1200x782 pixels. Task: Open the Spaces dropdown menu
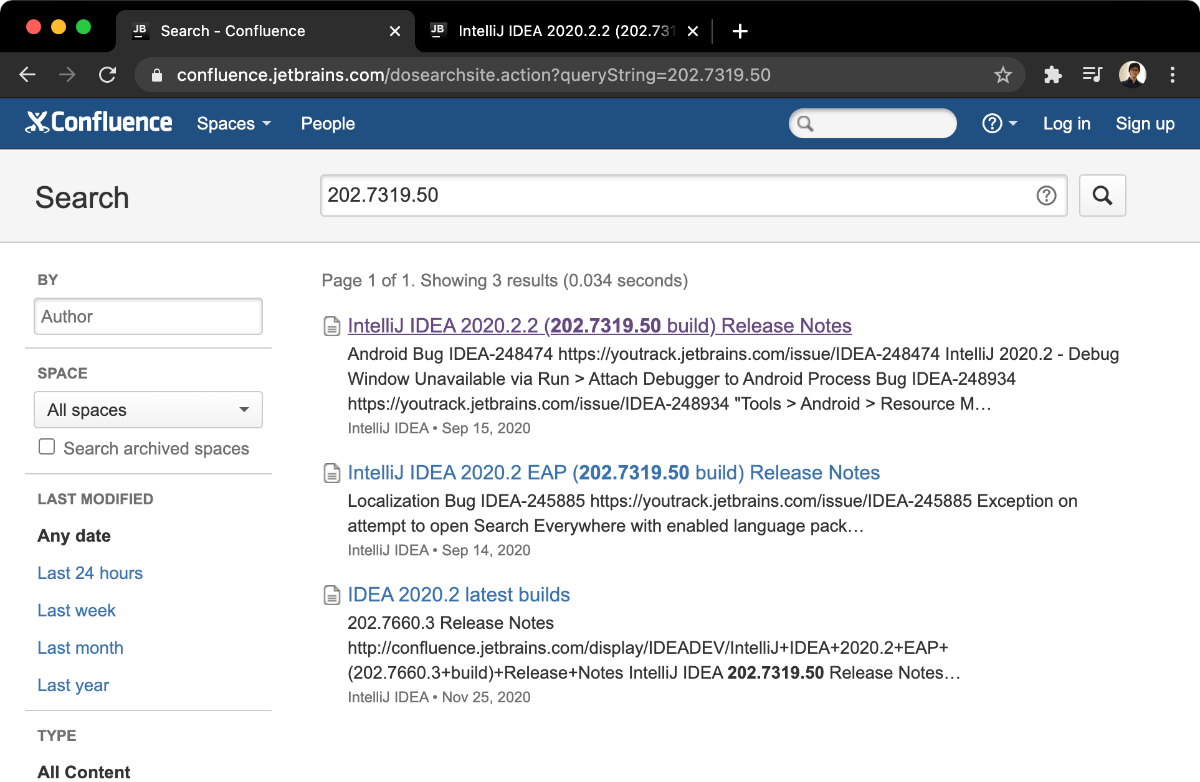[x=234, y=123]
